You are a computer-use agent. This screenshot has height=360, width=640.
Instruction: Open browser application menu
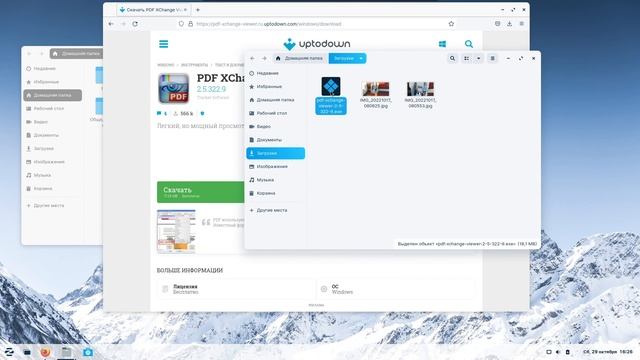522,24
